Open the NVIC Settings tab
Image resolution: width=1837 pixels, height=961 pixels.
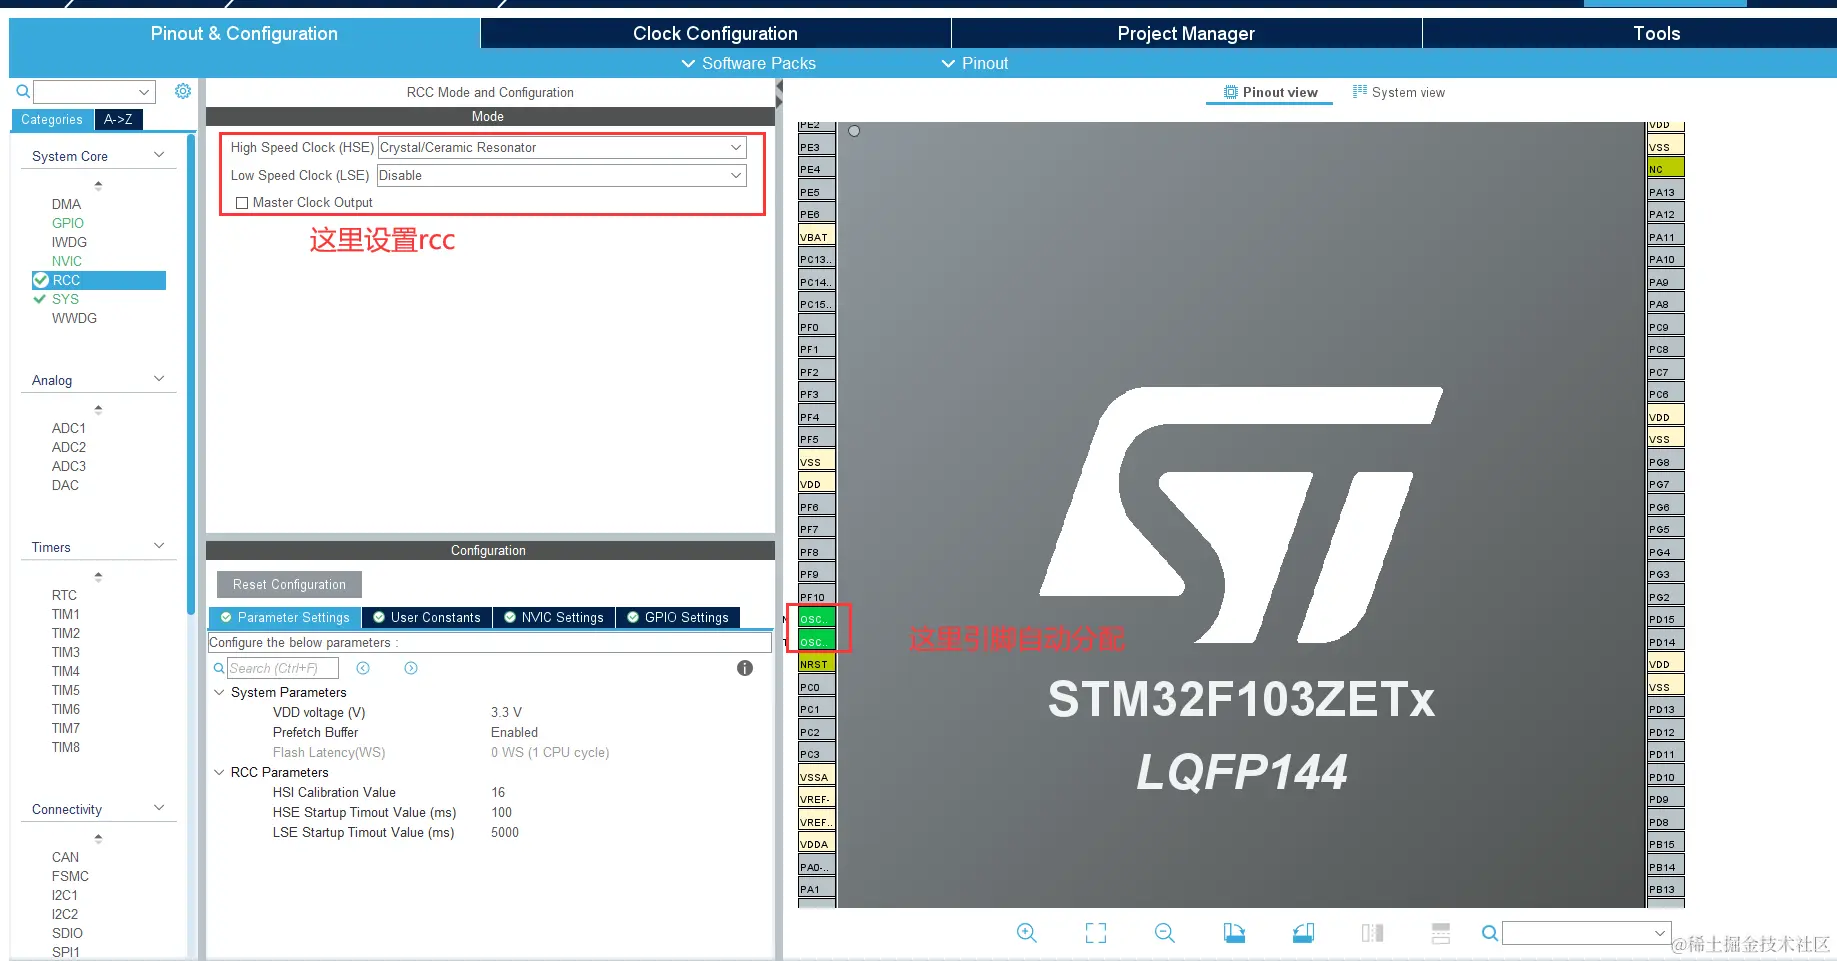[554, 617]
